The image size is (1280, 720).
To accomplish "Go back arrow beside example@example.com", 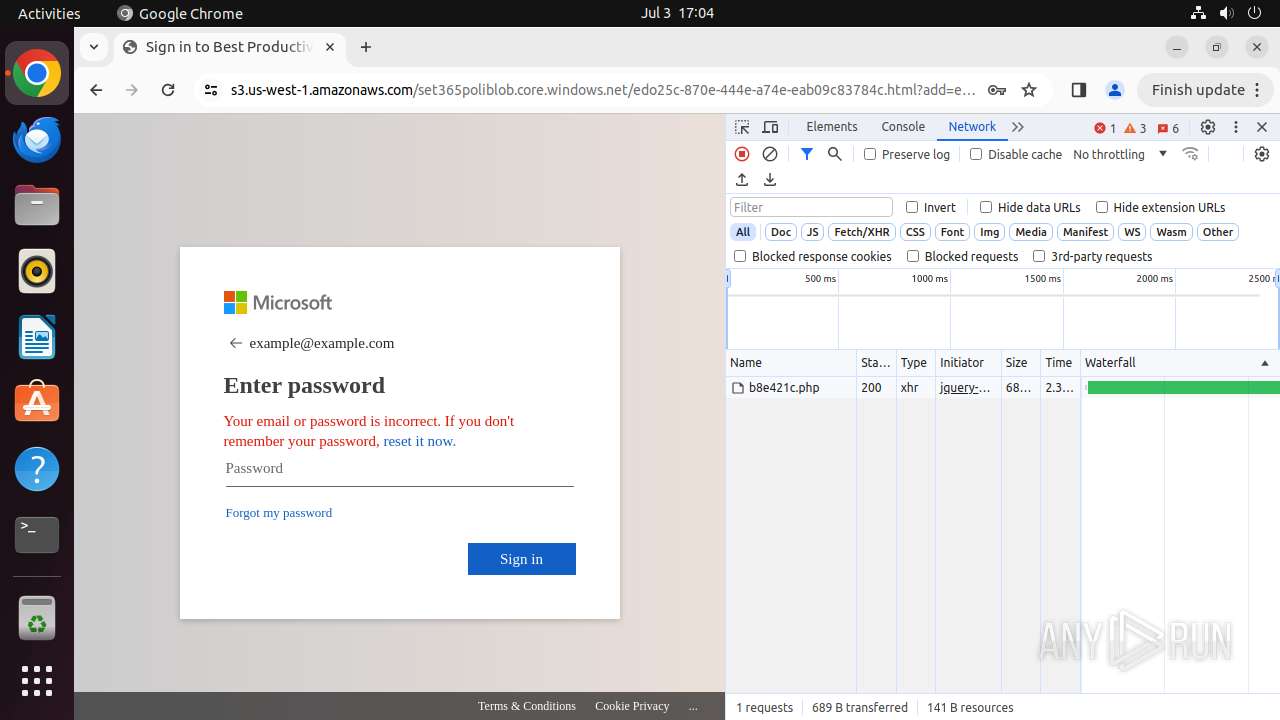I will pos(236,343).
